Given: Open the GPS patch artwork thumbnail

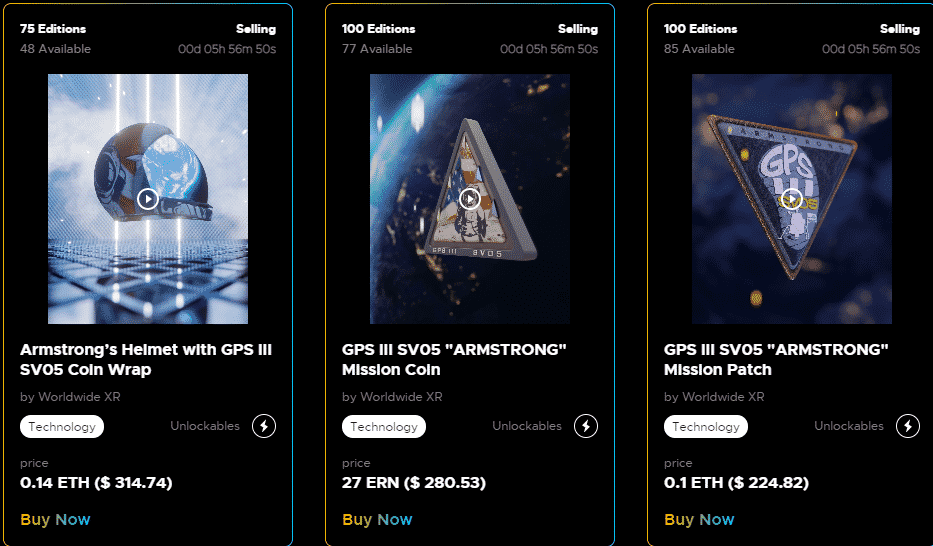Looking at the screenshot, I should point(791,199).
